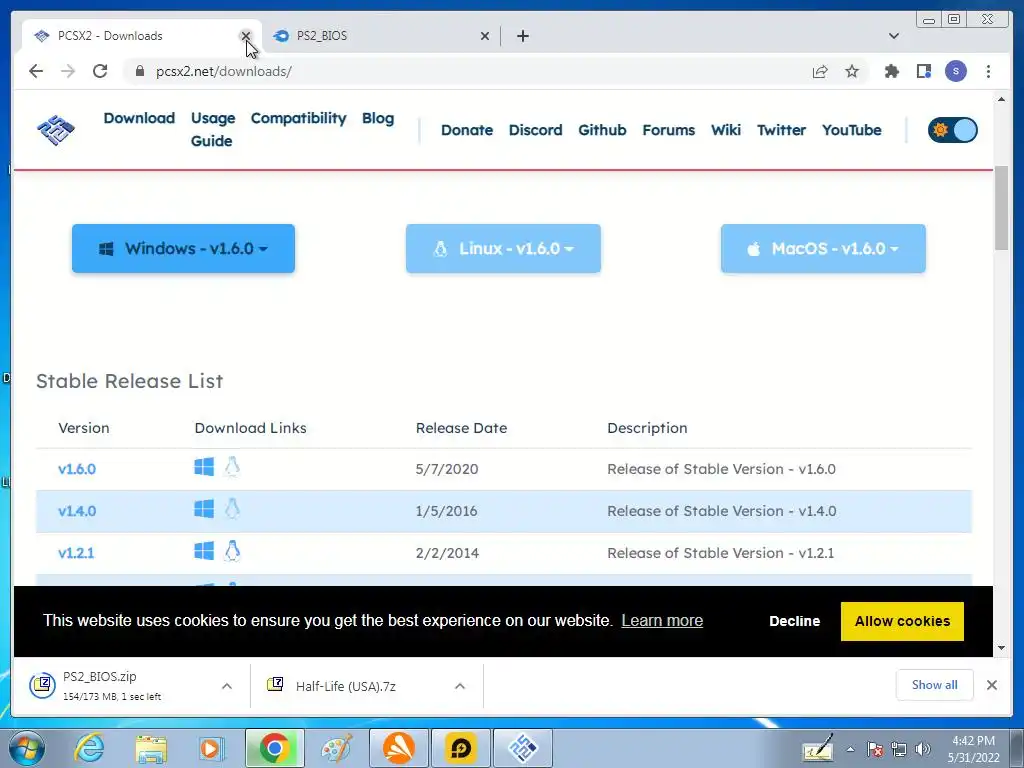The height and width of the screenshot is (768, 1024).
Task: Toggle dark/light theme switch
Action: 953,130
